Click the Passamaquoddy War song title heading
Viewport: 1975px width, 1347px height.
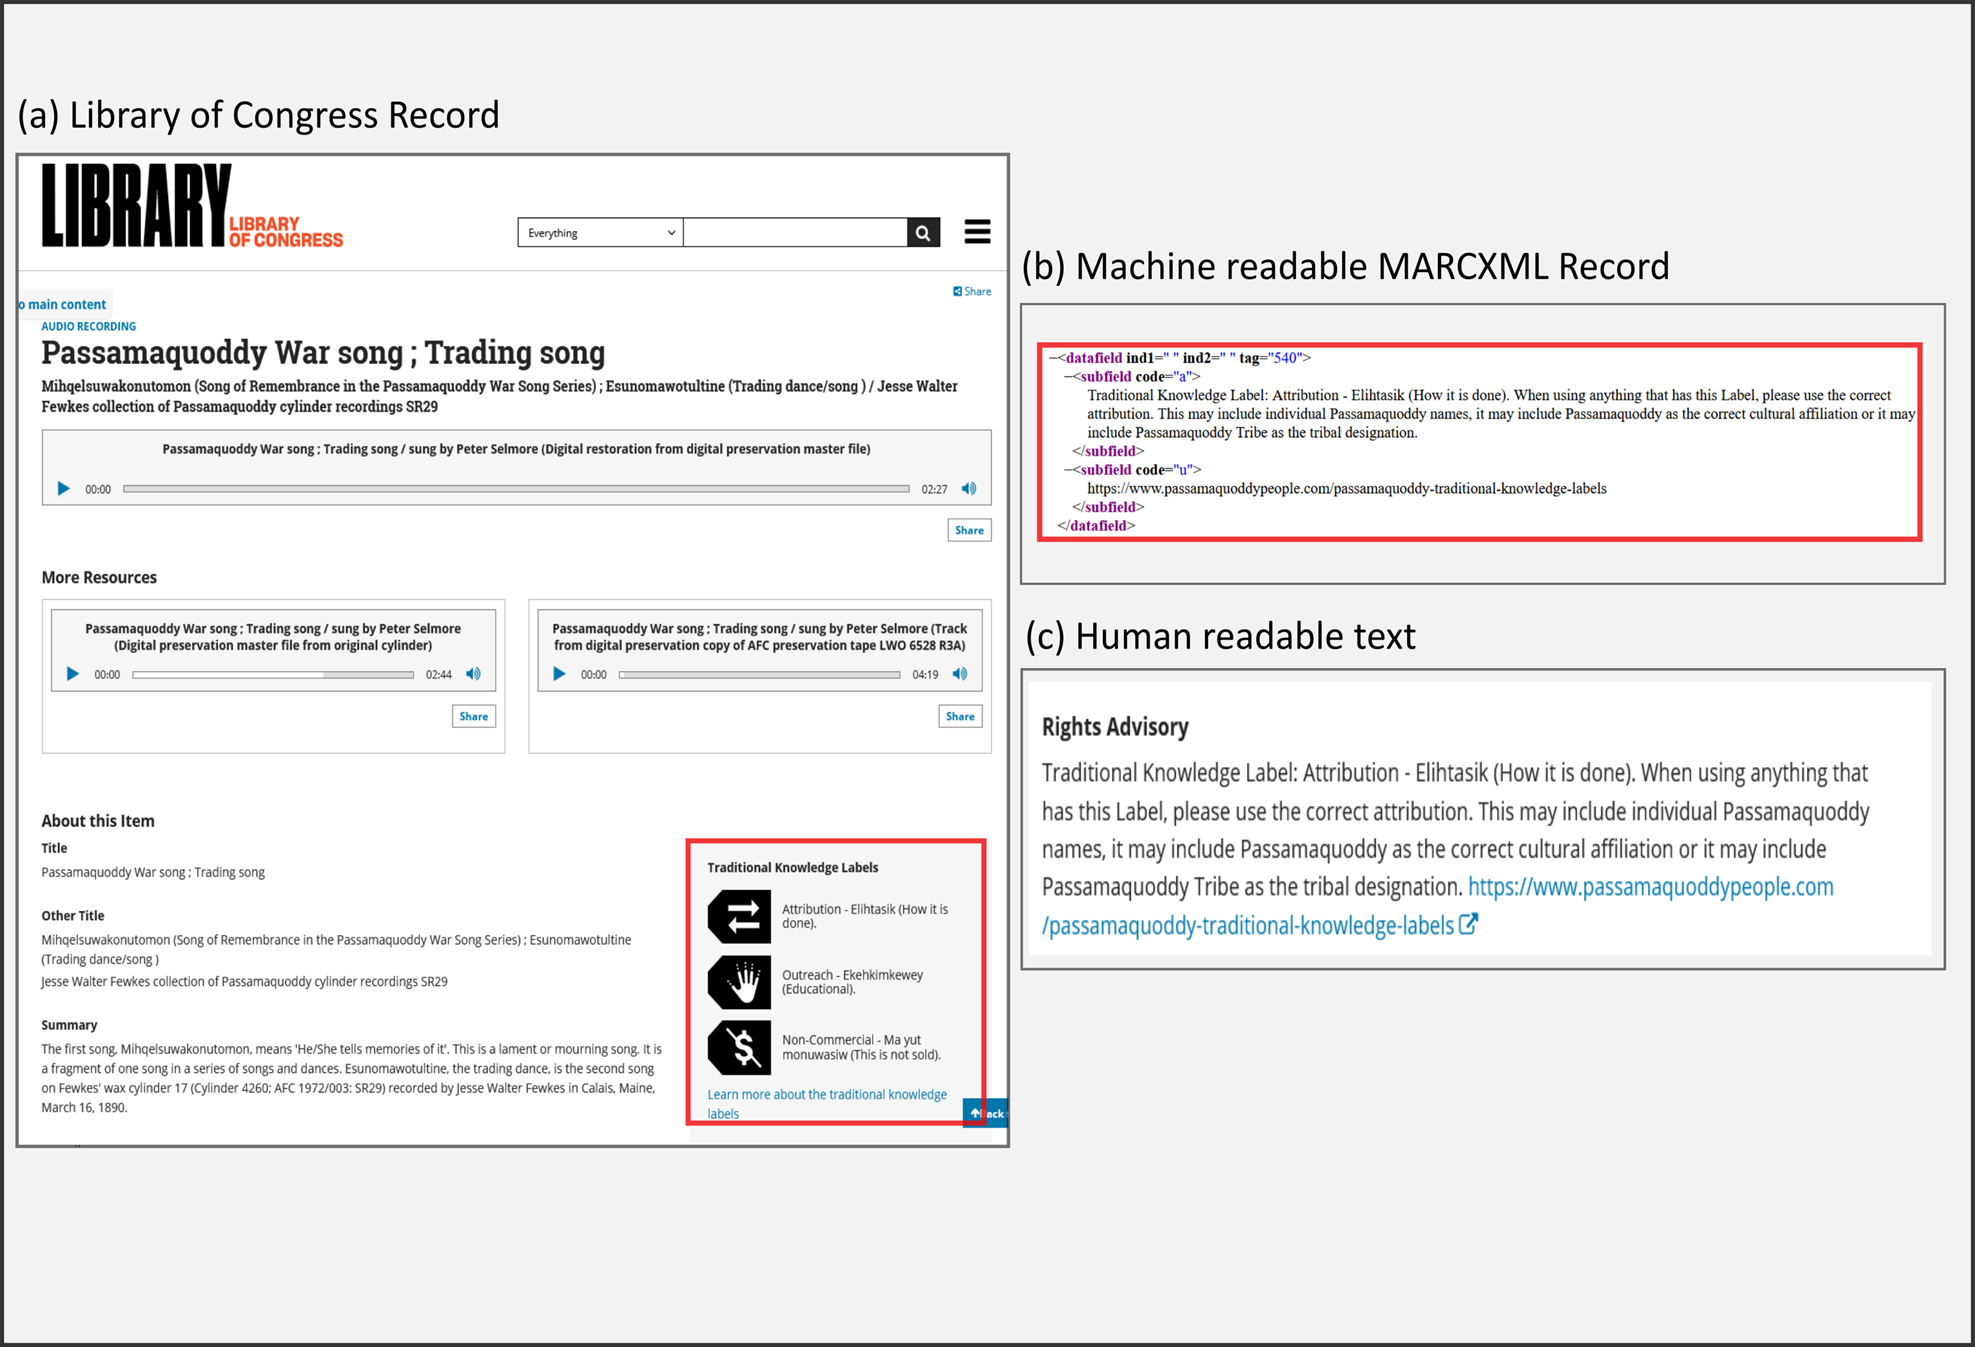[x=323, y=352]
